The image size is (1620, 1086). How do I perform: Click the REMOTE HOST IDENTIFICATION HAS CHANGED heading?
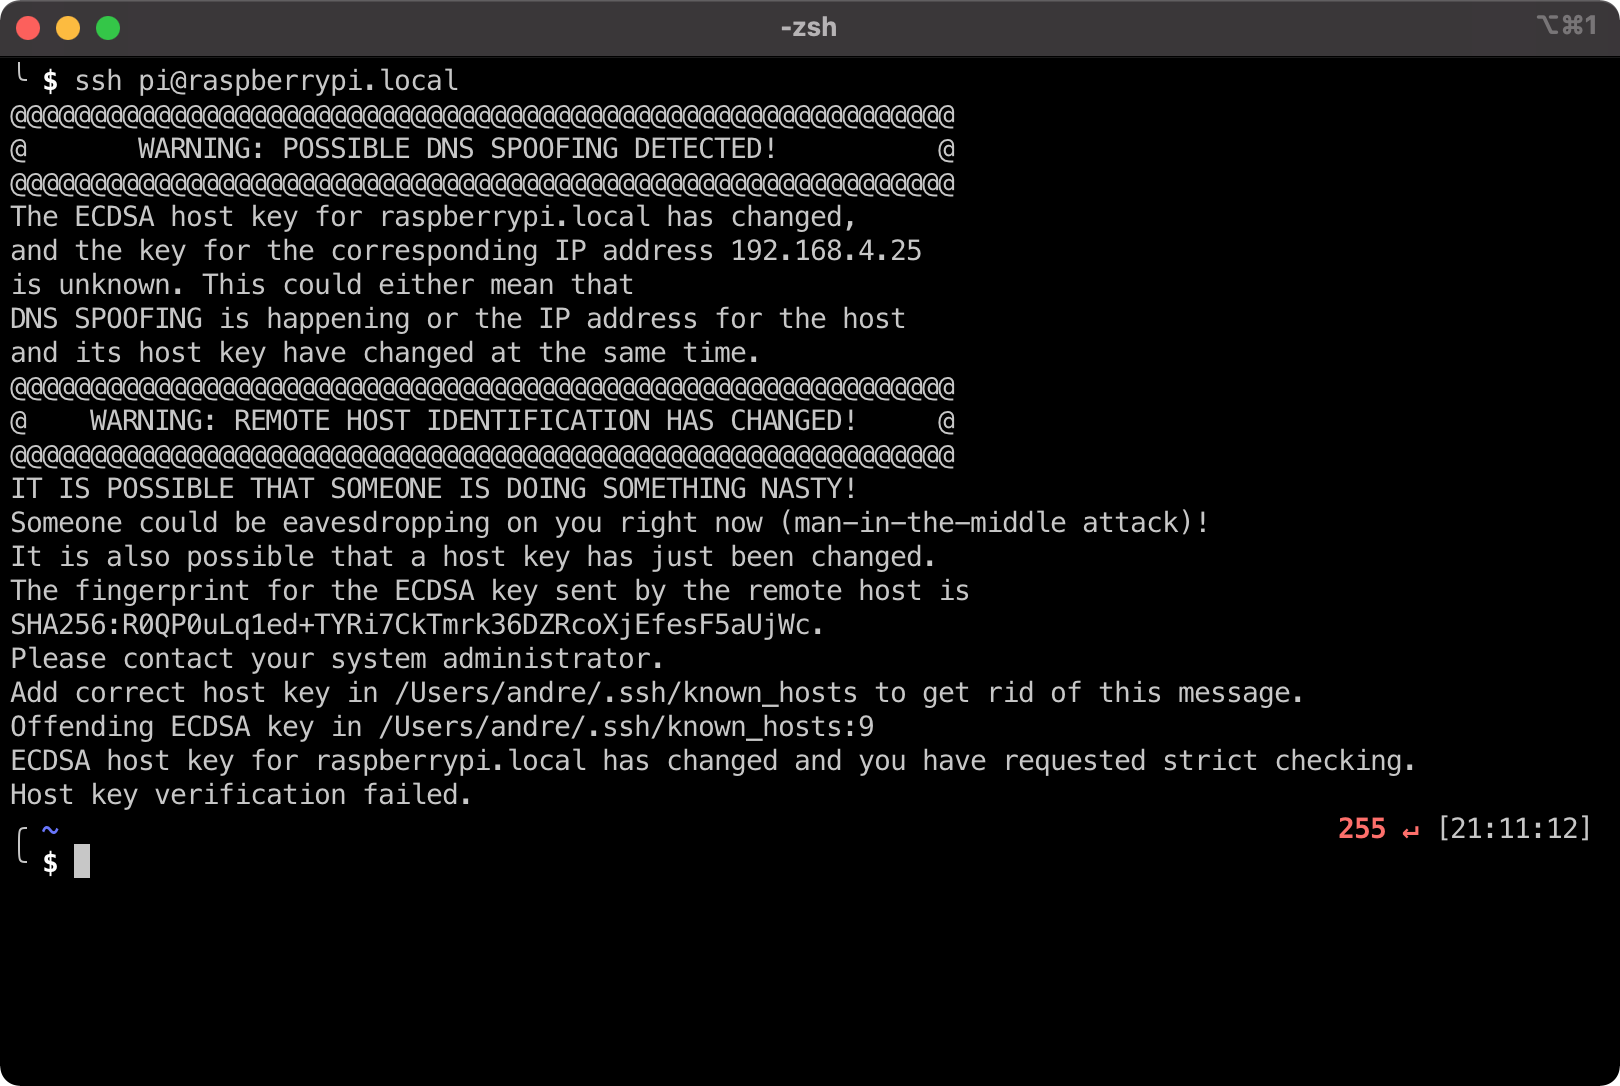472,421
